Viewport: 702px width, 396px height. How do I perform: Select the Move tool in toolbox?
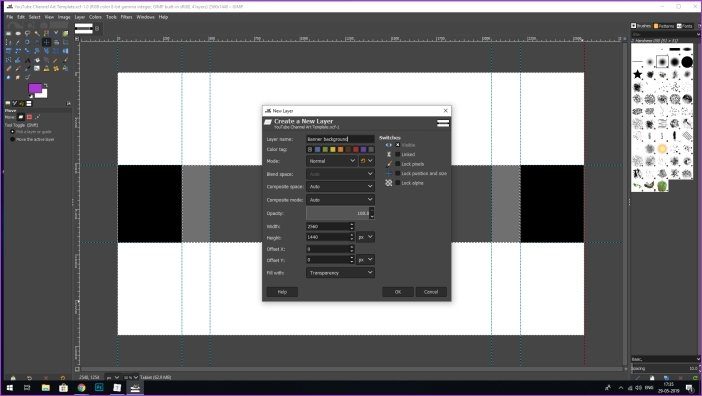[46, 42]
